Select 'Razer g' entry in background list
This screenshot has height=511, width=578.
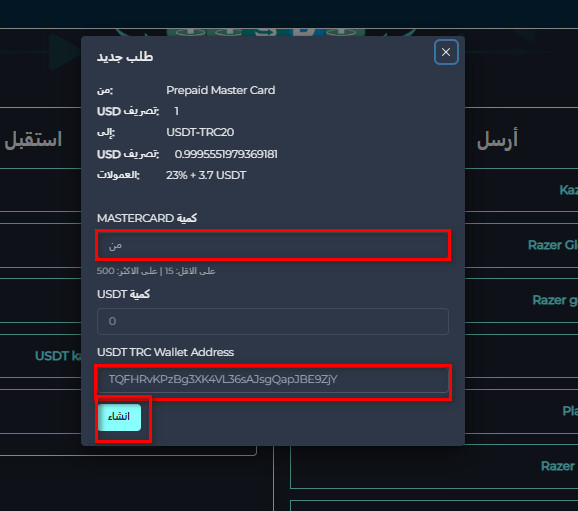[555, 300]
